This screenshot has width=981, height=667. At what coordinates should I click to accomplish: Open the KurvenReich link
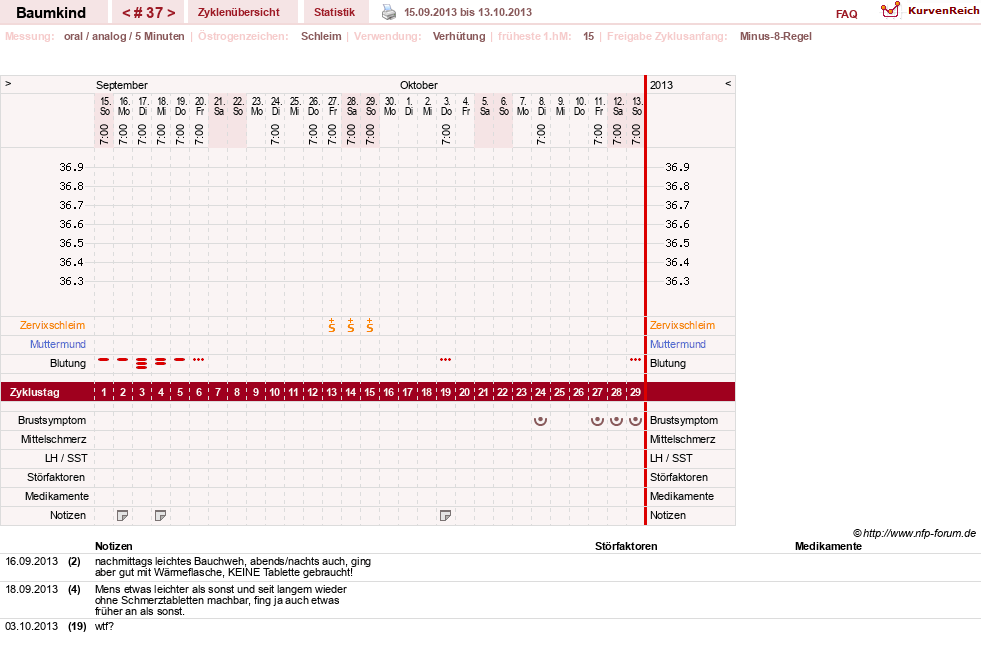(x=943, y=11)
